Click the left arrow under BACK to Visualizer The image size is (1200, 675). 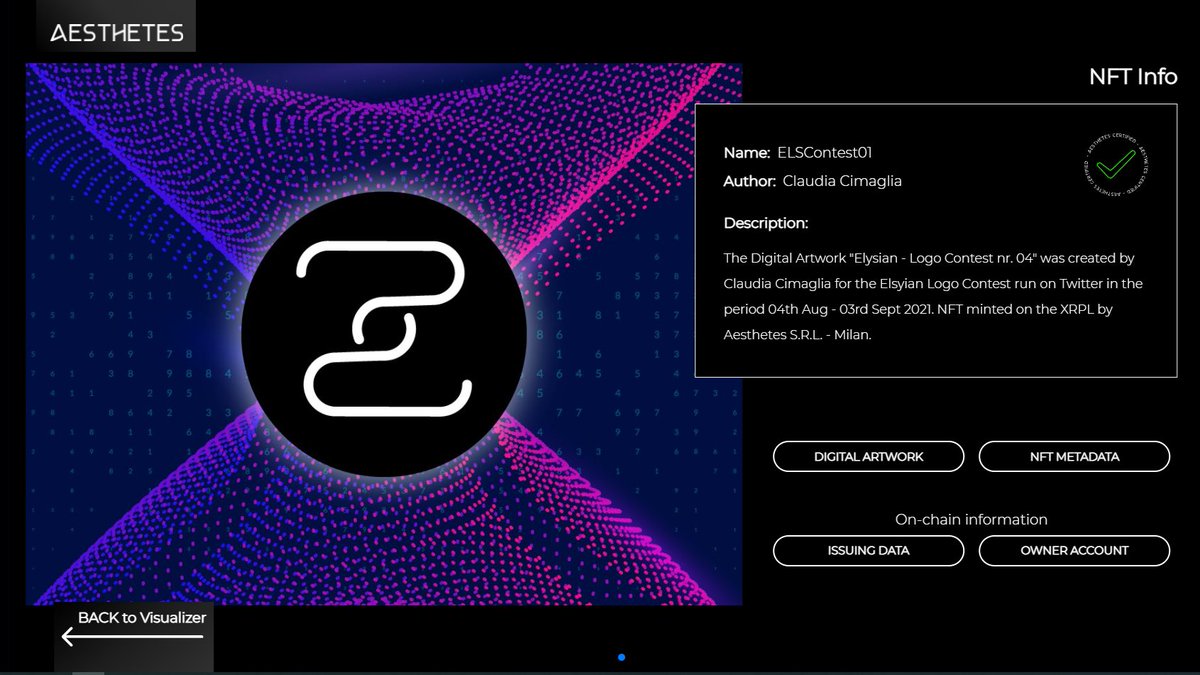tap(131, 637)
